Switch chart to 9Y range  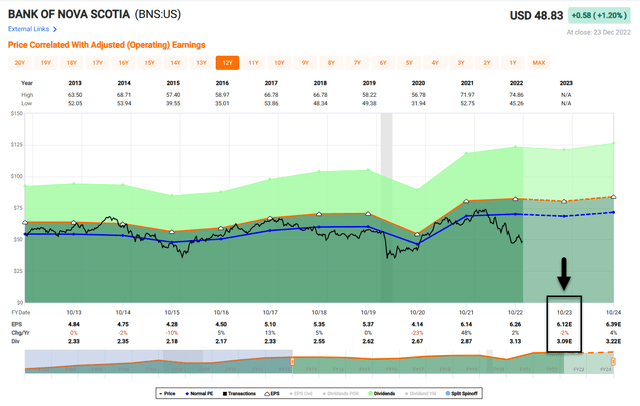point(305,63)
